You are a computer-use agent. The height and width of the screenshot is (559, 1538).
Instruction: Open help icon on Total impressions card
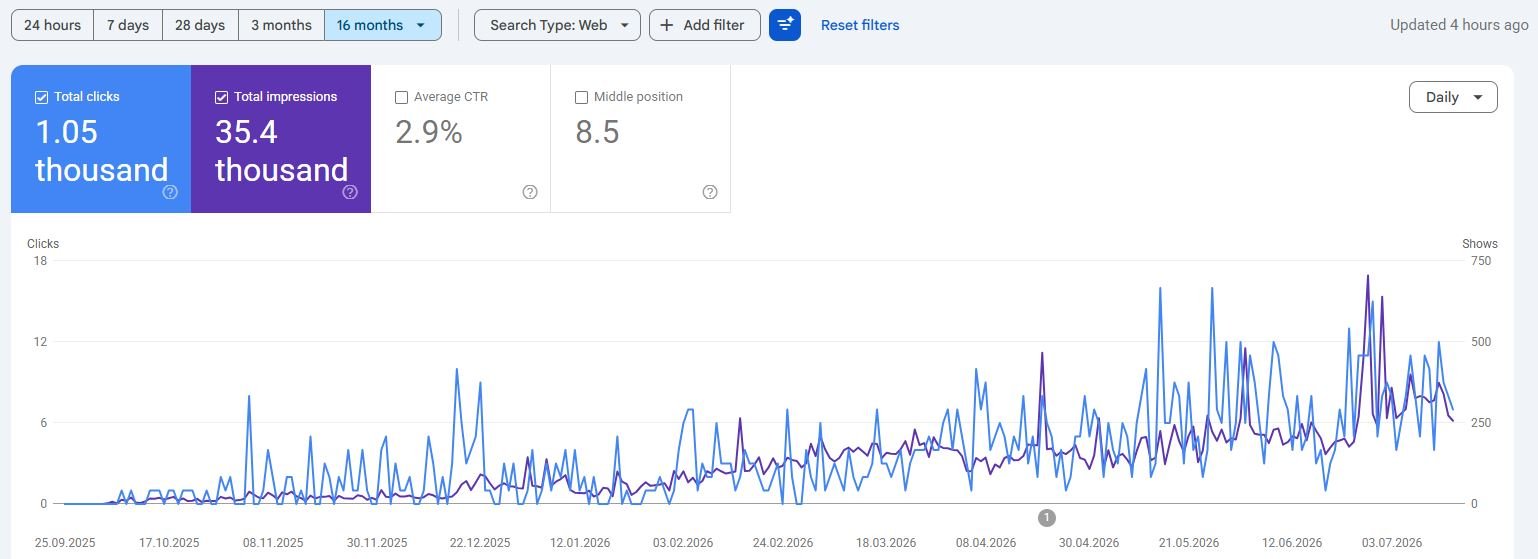tap(350, 192)
